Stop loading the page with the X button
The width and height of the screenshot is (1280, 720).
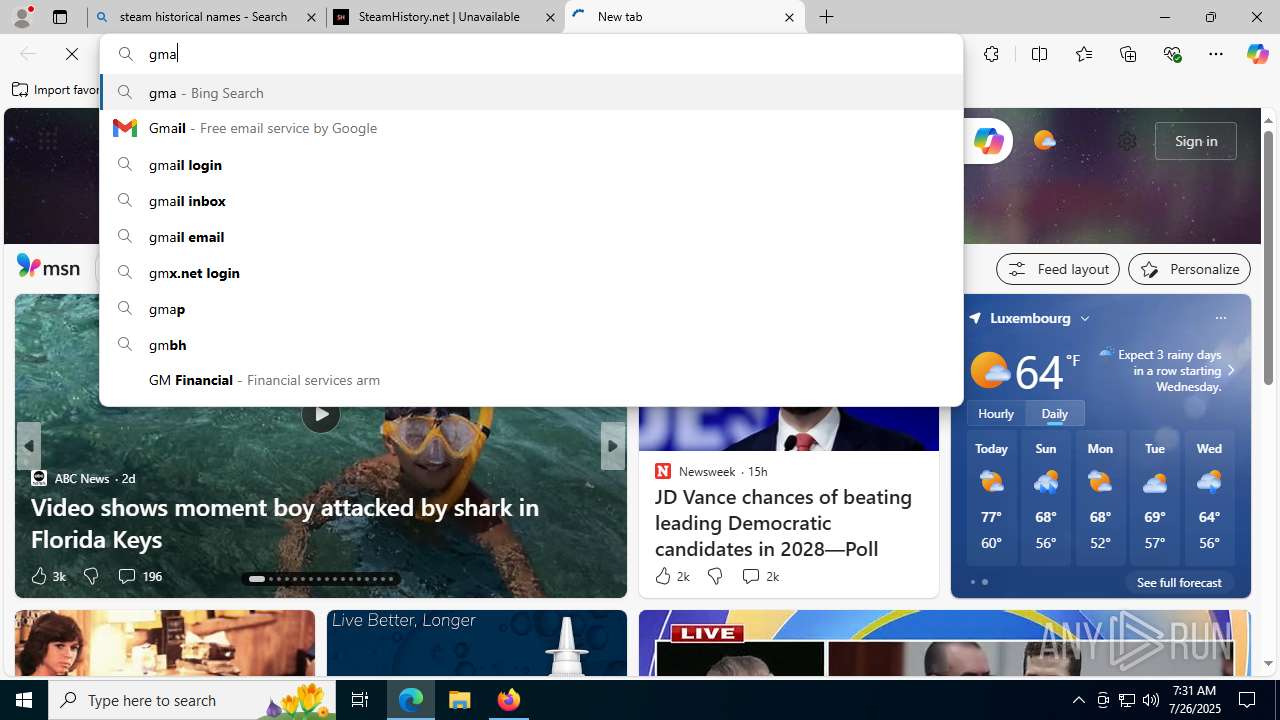72,54
